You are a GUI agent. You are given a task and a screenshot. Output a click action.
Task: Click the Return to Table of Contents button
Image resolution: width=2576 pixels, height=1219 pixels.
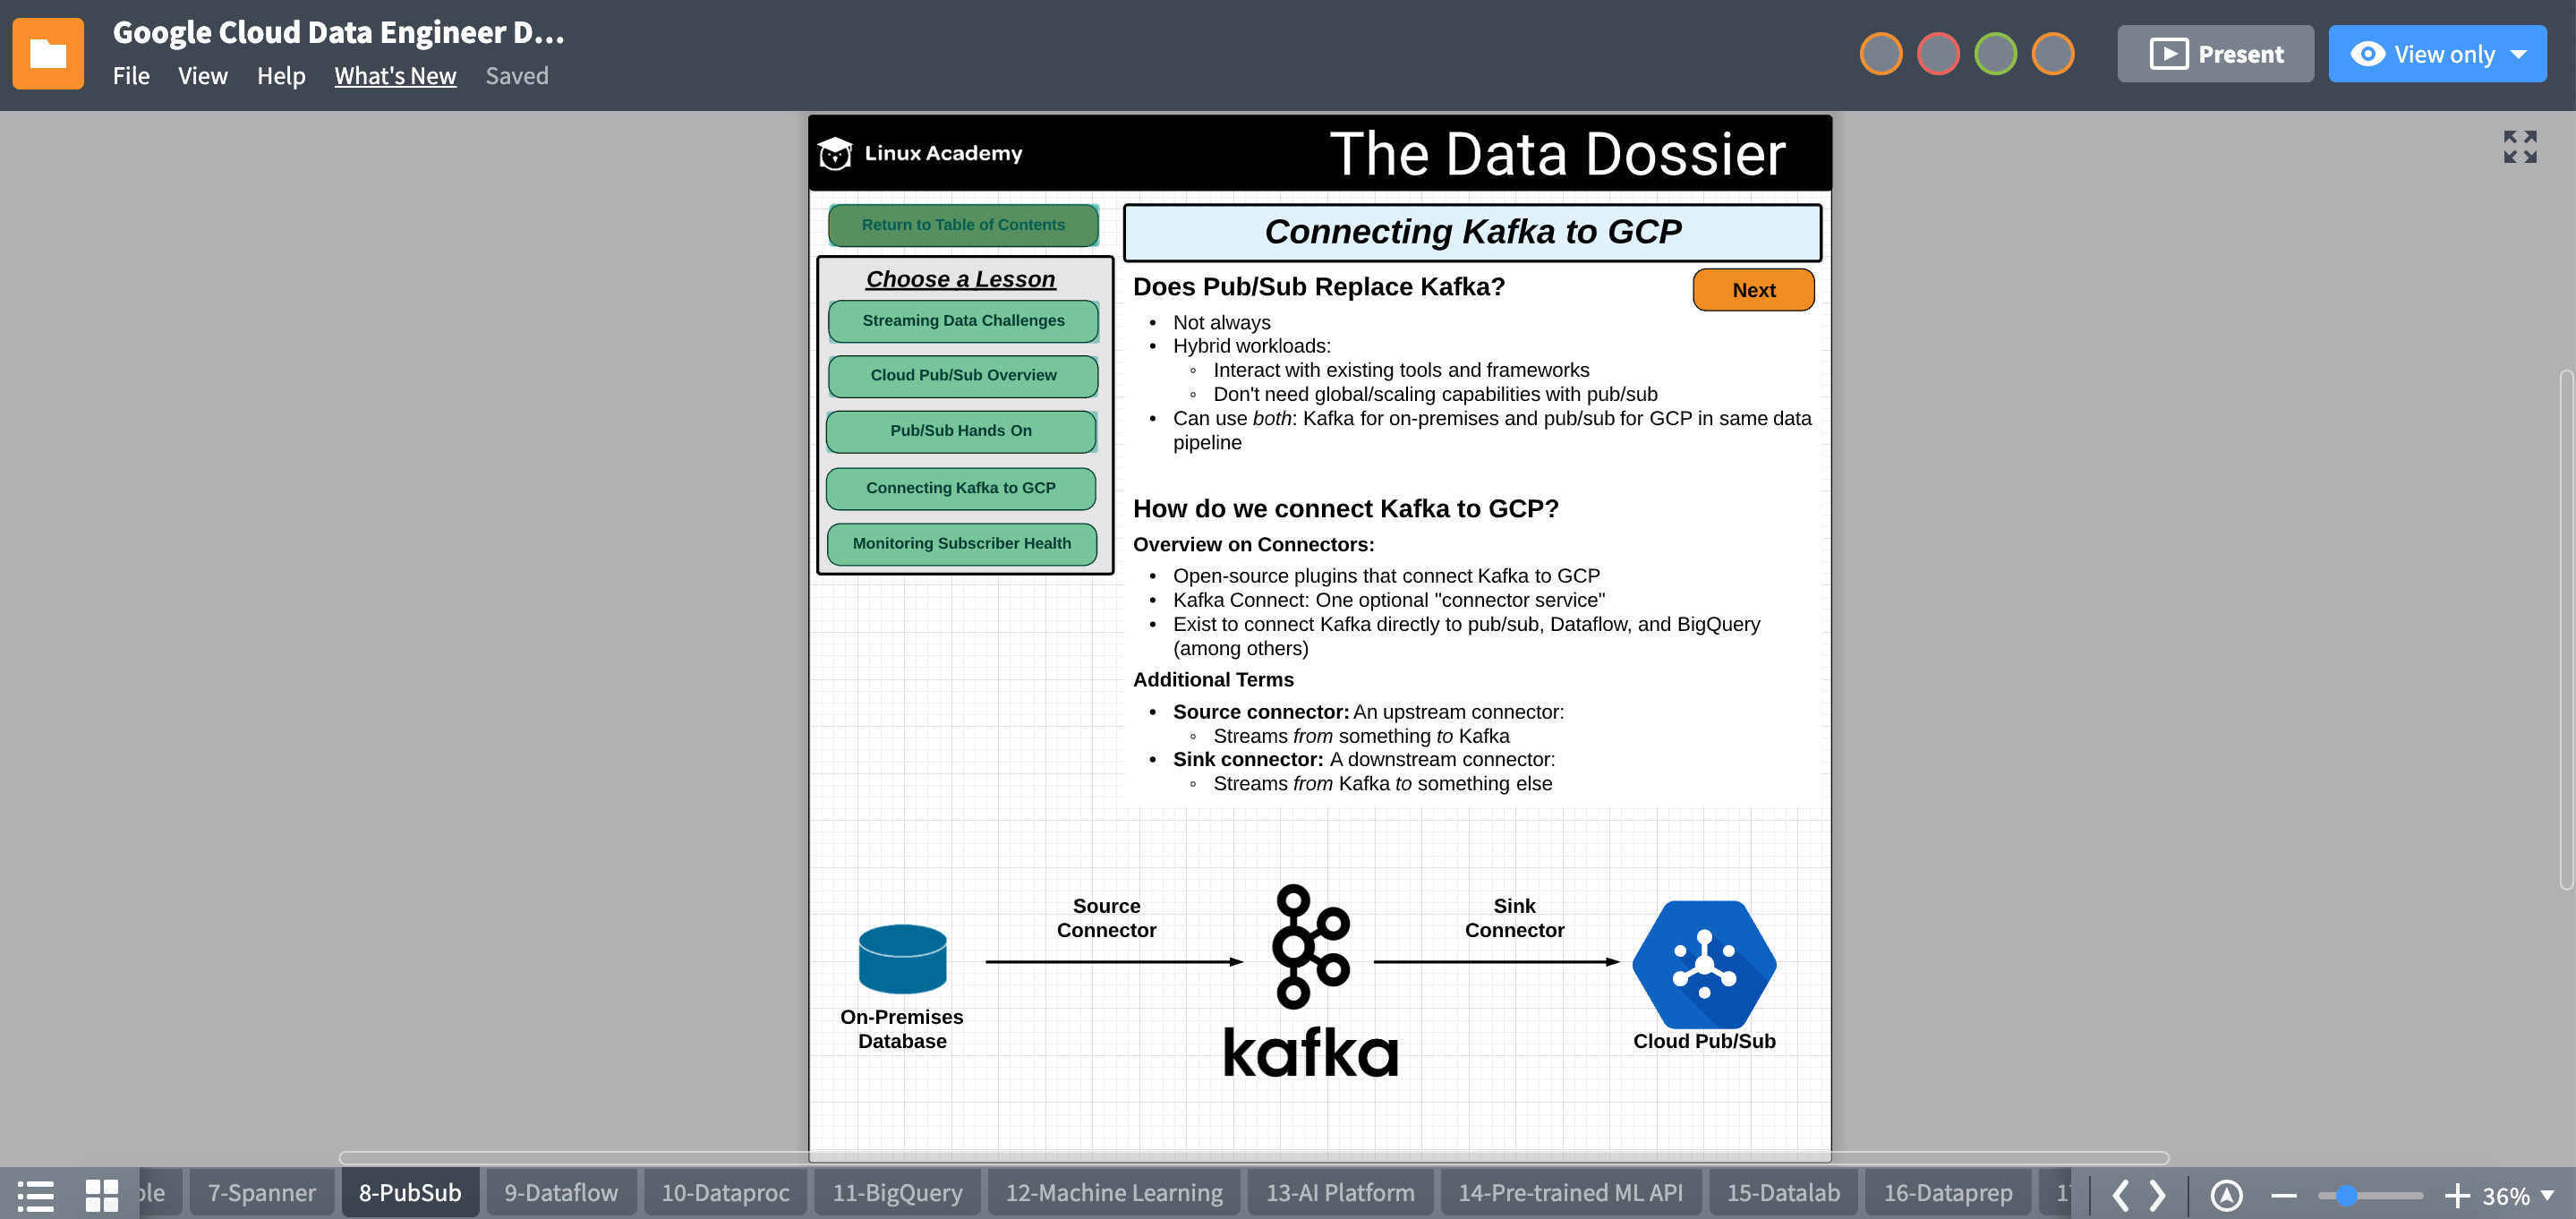click(961, 224)
